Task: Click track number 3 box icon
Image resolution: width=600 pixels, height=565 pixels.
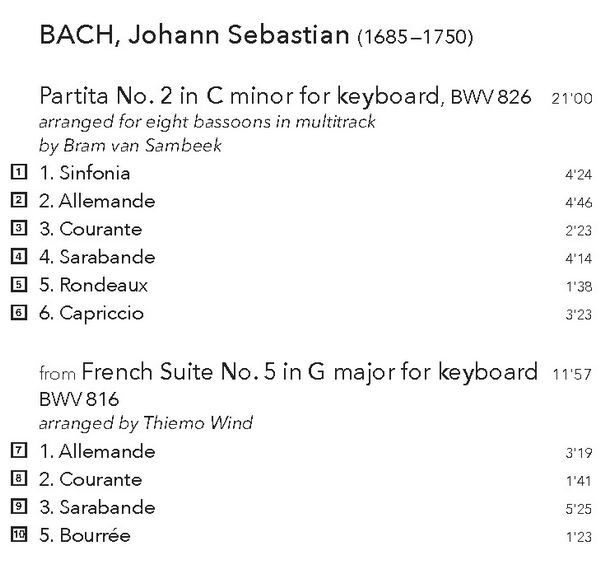Action: coord(19,228)
